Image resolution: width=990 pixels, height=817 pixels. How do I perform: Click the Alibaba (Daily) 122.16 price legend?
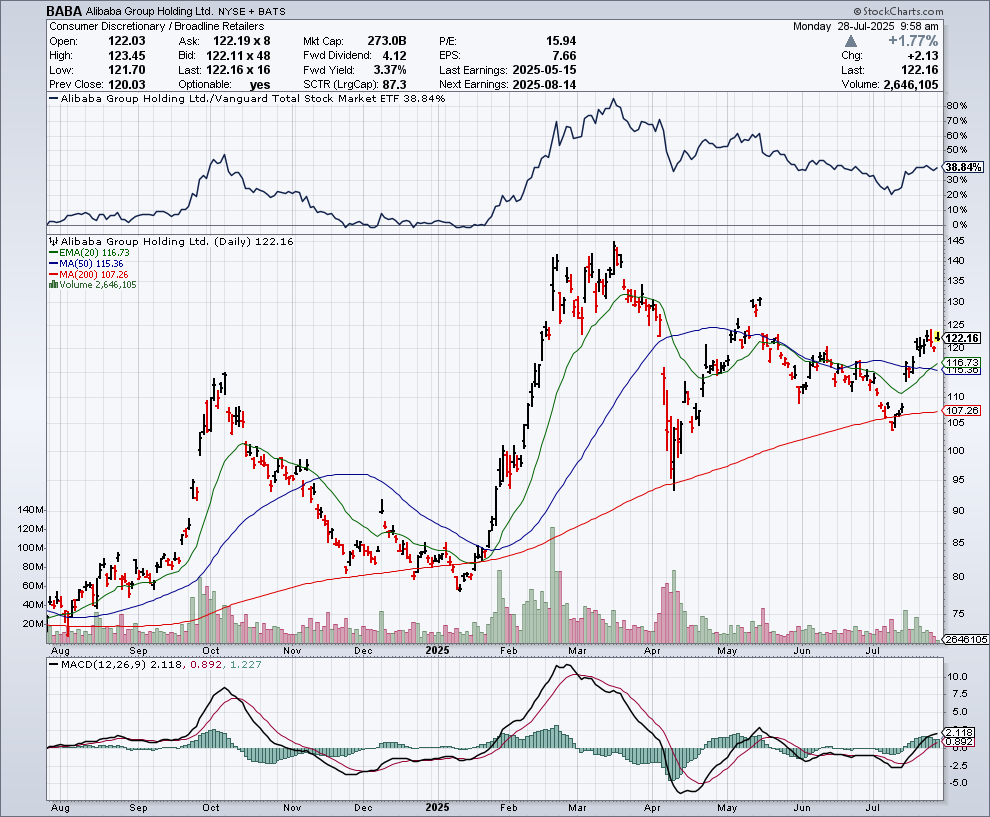[172, 241]
